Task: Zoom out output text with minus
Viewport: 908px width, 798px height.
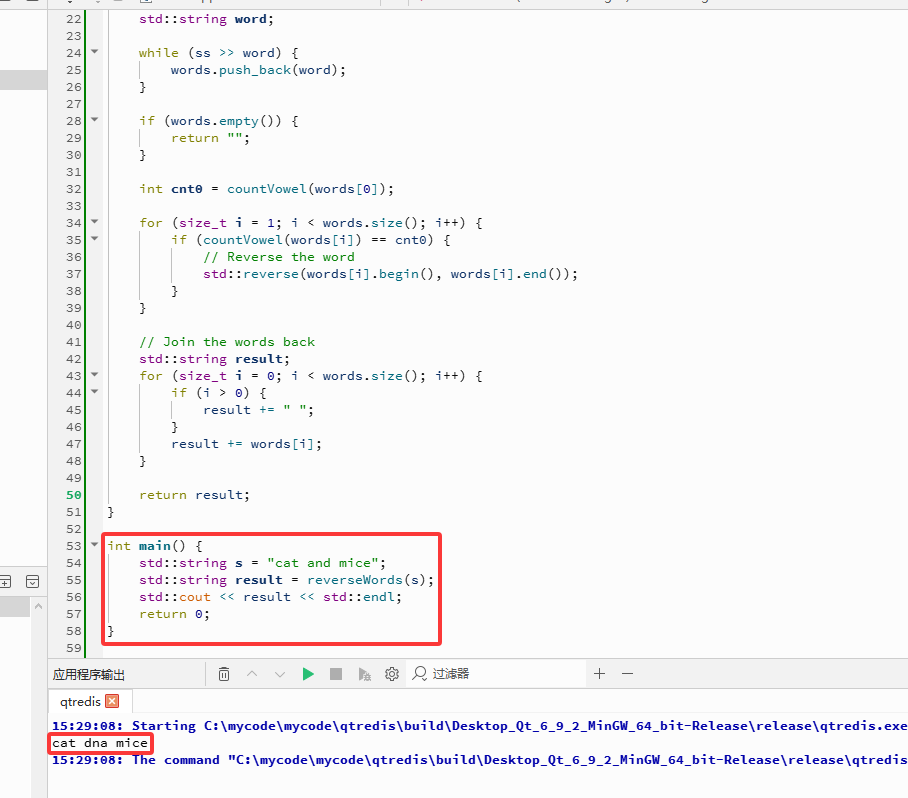Action: click(627, 673)
